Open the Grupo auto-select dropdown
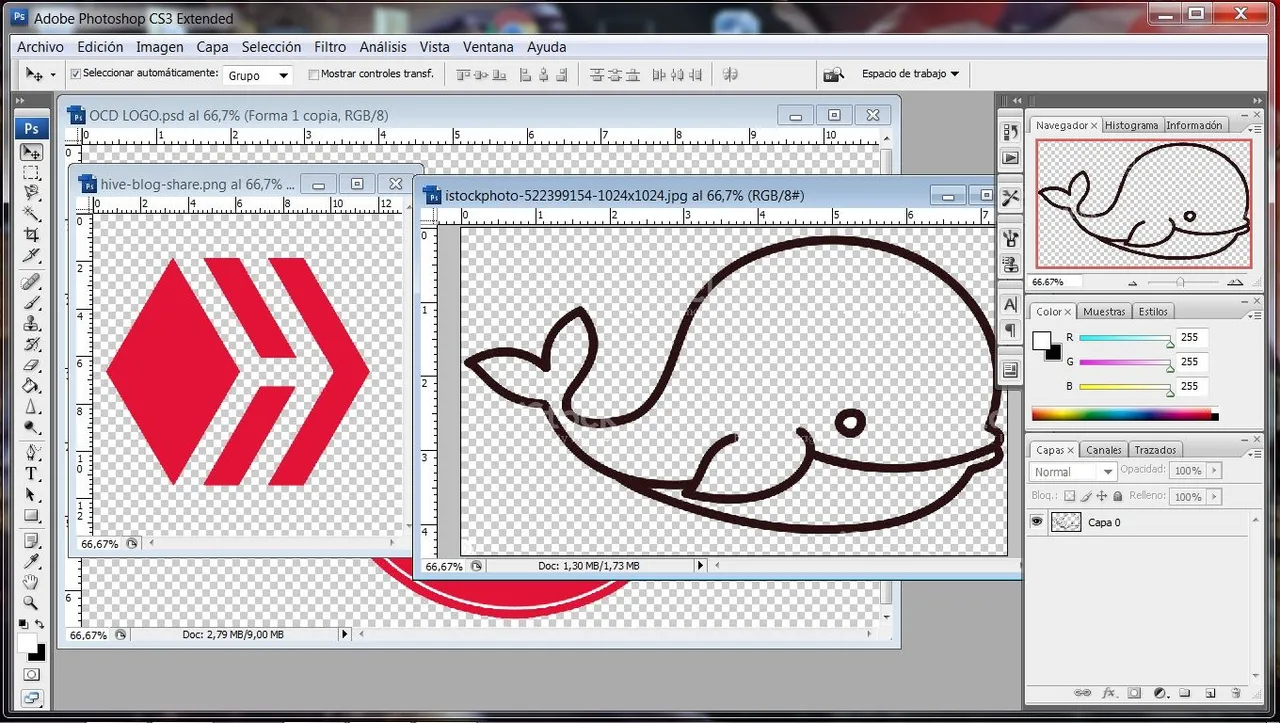Screen dimensions: 1280x723 pyautogui.click(x=258, y=75)
